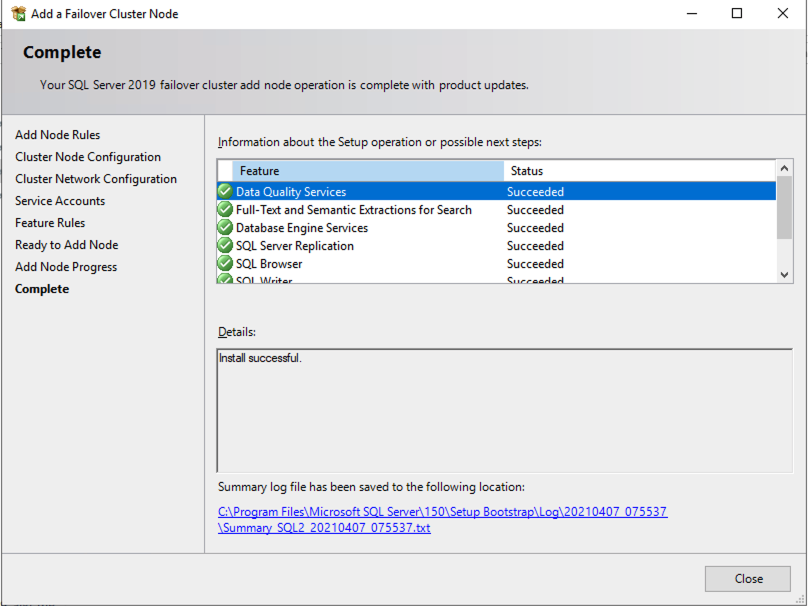Click the green check icon for Data Quality Services
Image resolution: width=808 pixels, height=606 pixels.
[x=225, y=191]
